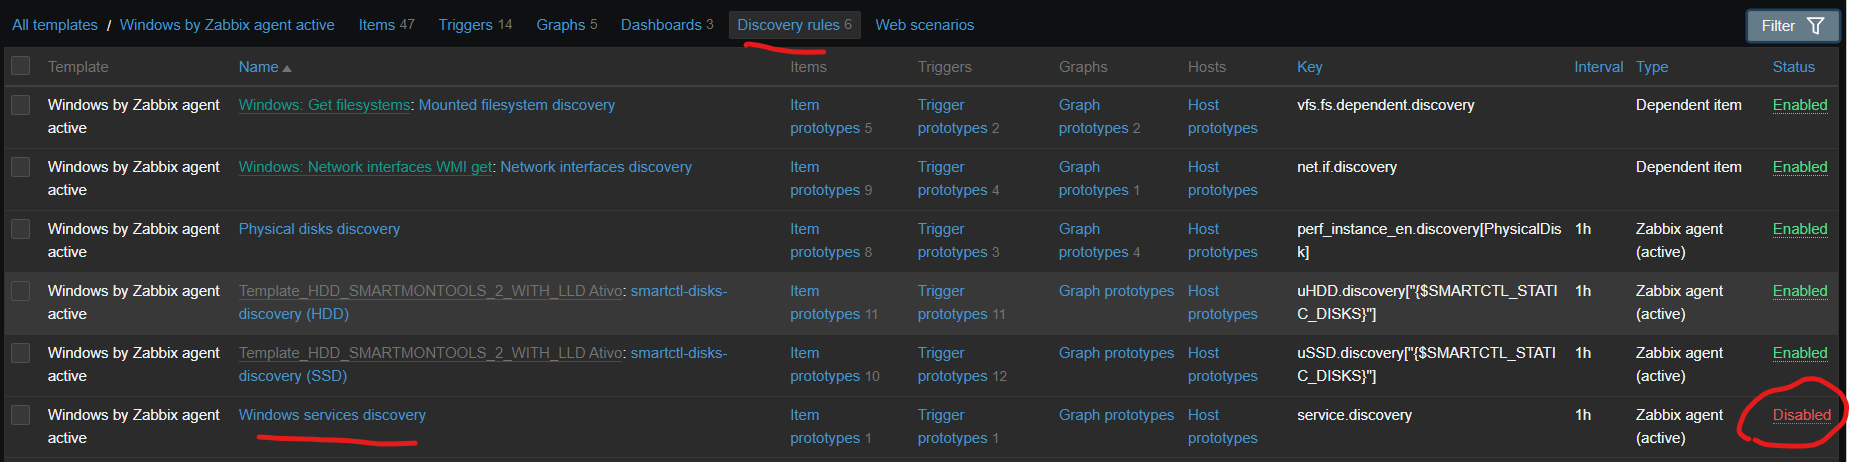Viewport: 1851px width, 462px height.
Task: Sort rules by Interval column header
Action: [1598, 67]
